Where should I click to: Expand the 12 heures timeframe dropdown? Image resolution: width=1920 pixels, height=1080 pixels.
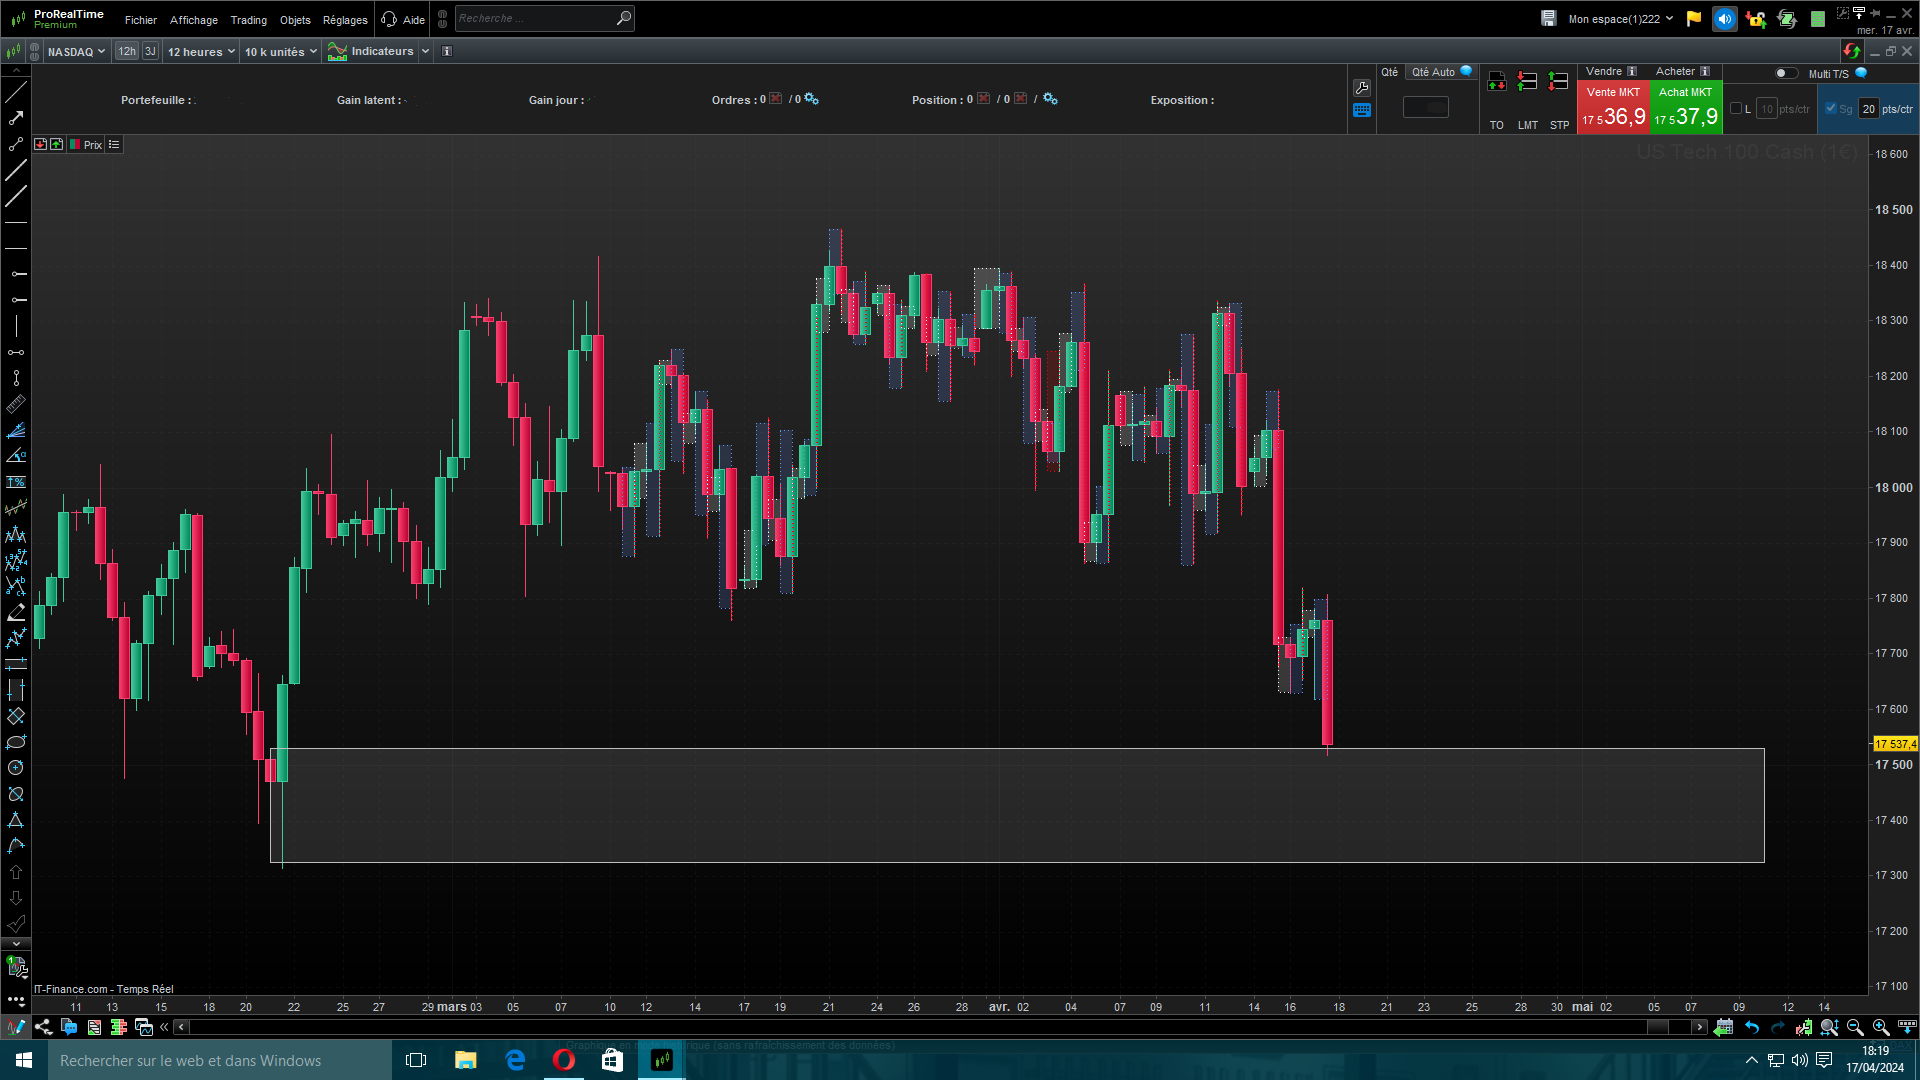pos(201,52)
